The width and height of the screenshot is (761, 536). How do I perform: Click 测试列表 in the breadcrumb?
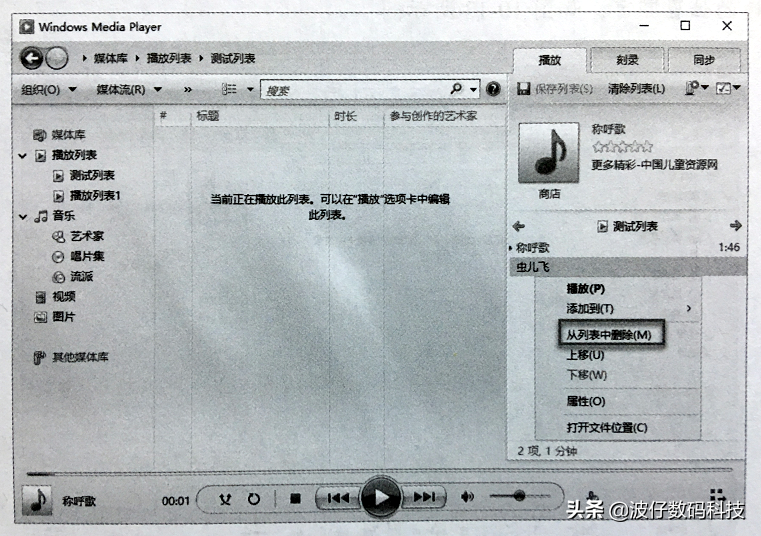(x=233, y=58)
